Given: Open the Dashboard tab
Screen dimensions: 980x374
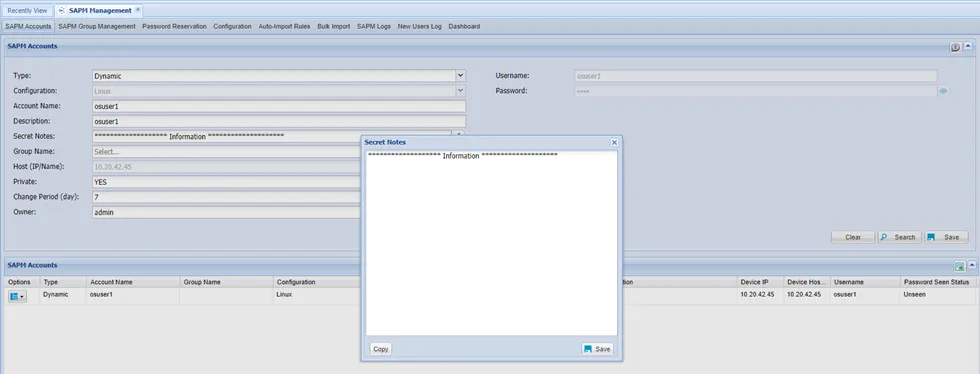Looking at the screenshot, I should (x=464, y=26).
